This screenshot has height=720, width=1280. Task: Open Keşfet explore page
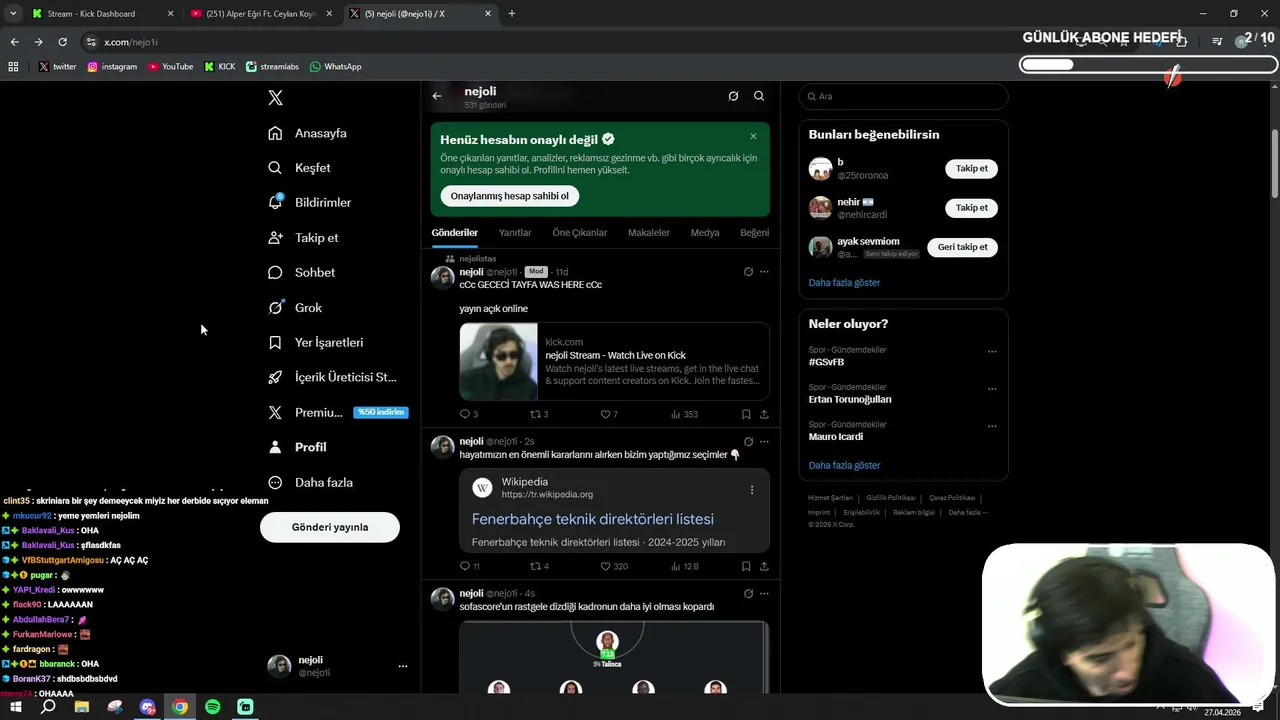click(x=299, y=168)
